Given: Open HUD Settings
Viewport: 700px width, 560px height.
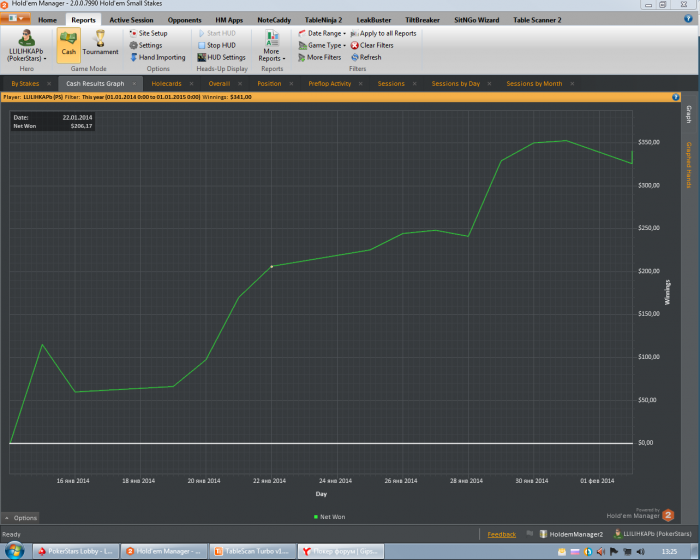Looking at the screenshot, I should [x=225, y=57].
